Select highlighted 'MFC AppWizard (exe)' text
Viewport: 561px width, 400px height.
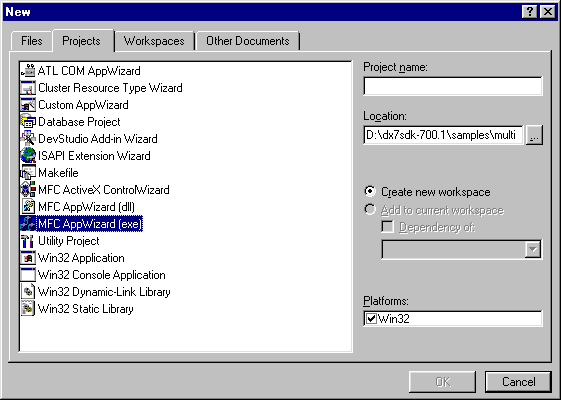tap(90, 224)
